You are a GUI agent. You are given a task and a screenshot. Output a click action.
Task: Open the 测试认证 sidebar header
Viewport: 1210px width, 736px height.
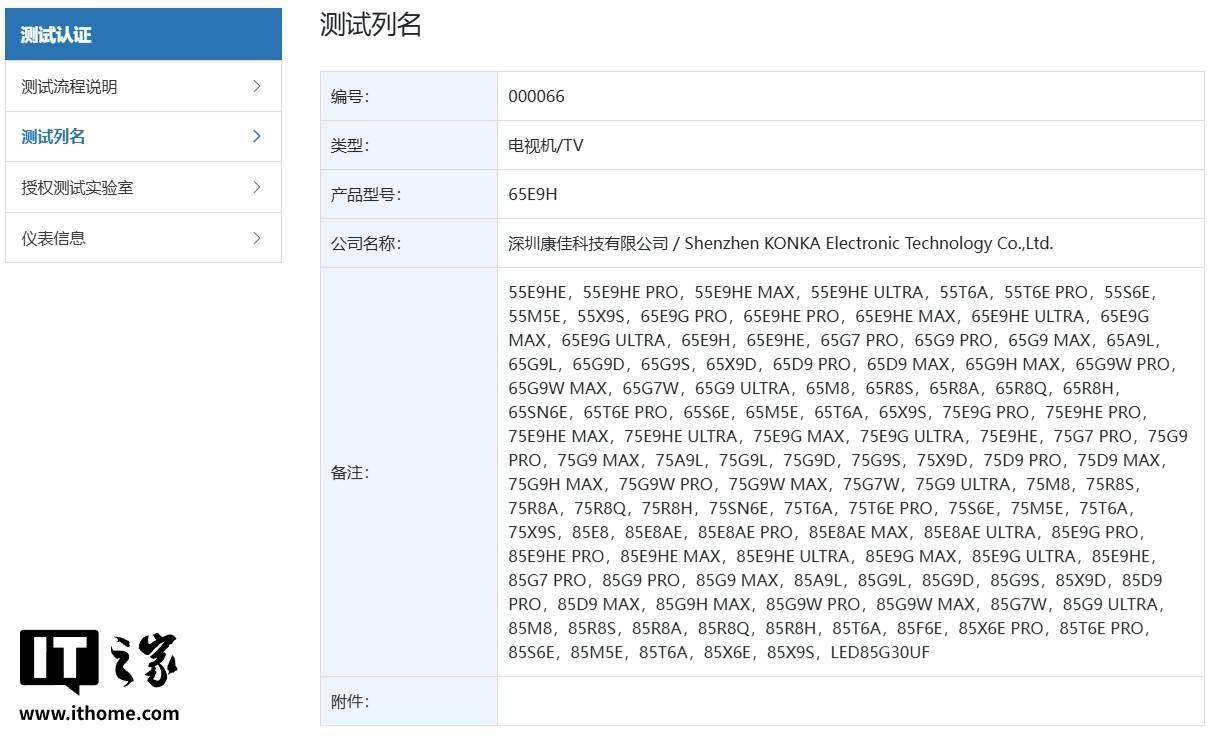click(x=143, y=34)
